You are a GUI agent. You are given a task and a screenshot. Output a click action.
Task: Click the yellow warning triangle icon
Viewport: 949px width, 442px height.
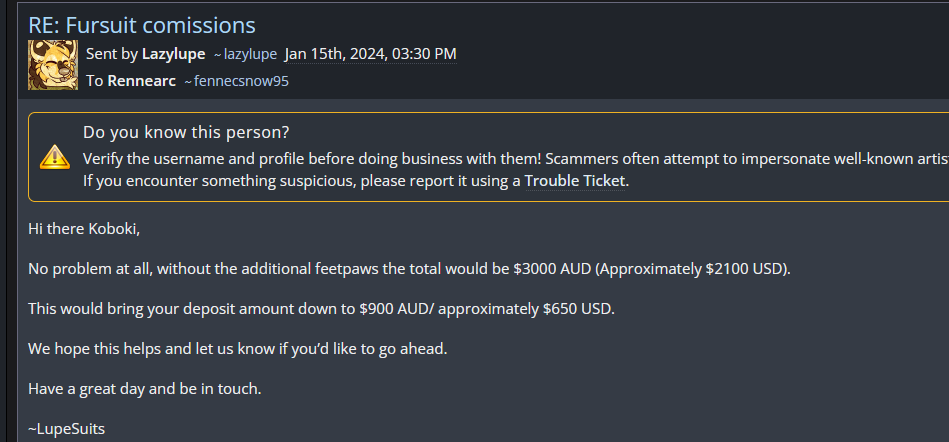point(54,157)
